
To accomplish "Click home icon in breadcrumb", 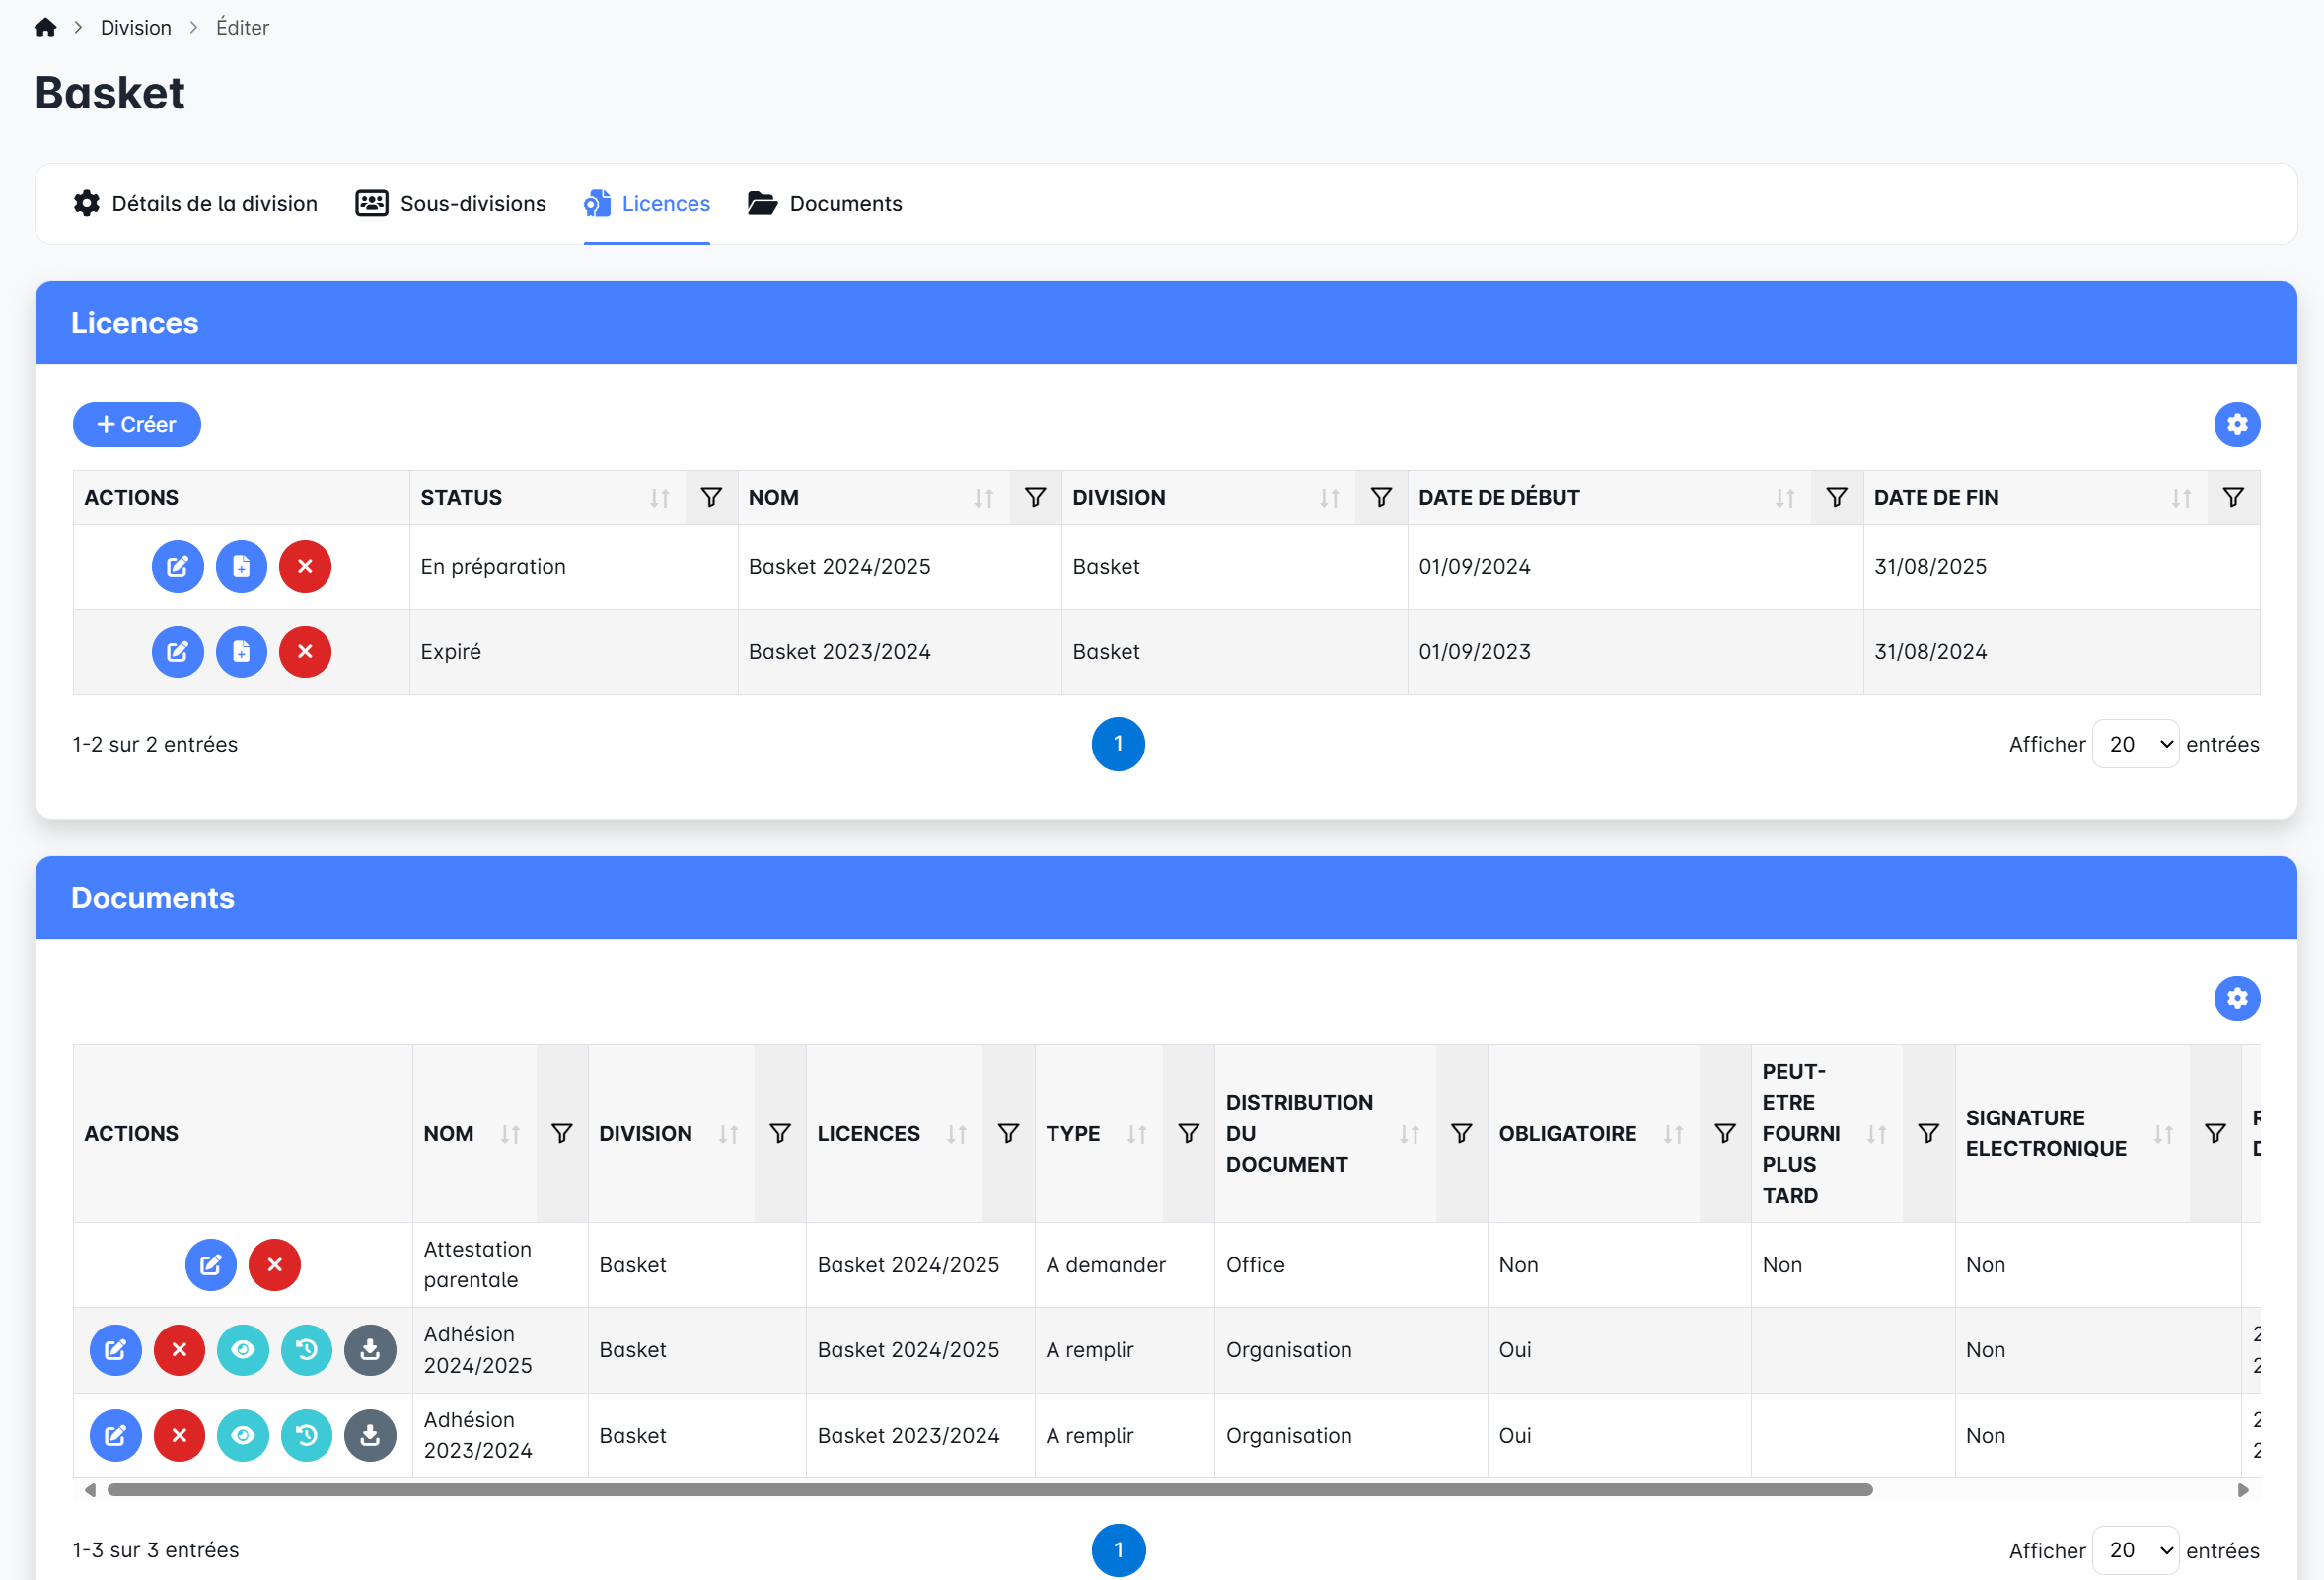I will coord(45,28).
